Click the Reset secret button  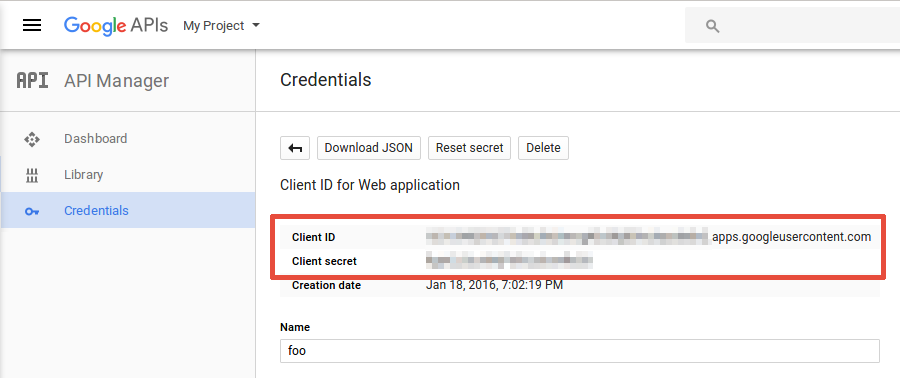click(470, 148)
